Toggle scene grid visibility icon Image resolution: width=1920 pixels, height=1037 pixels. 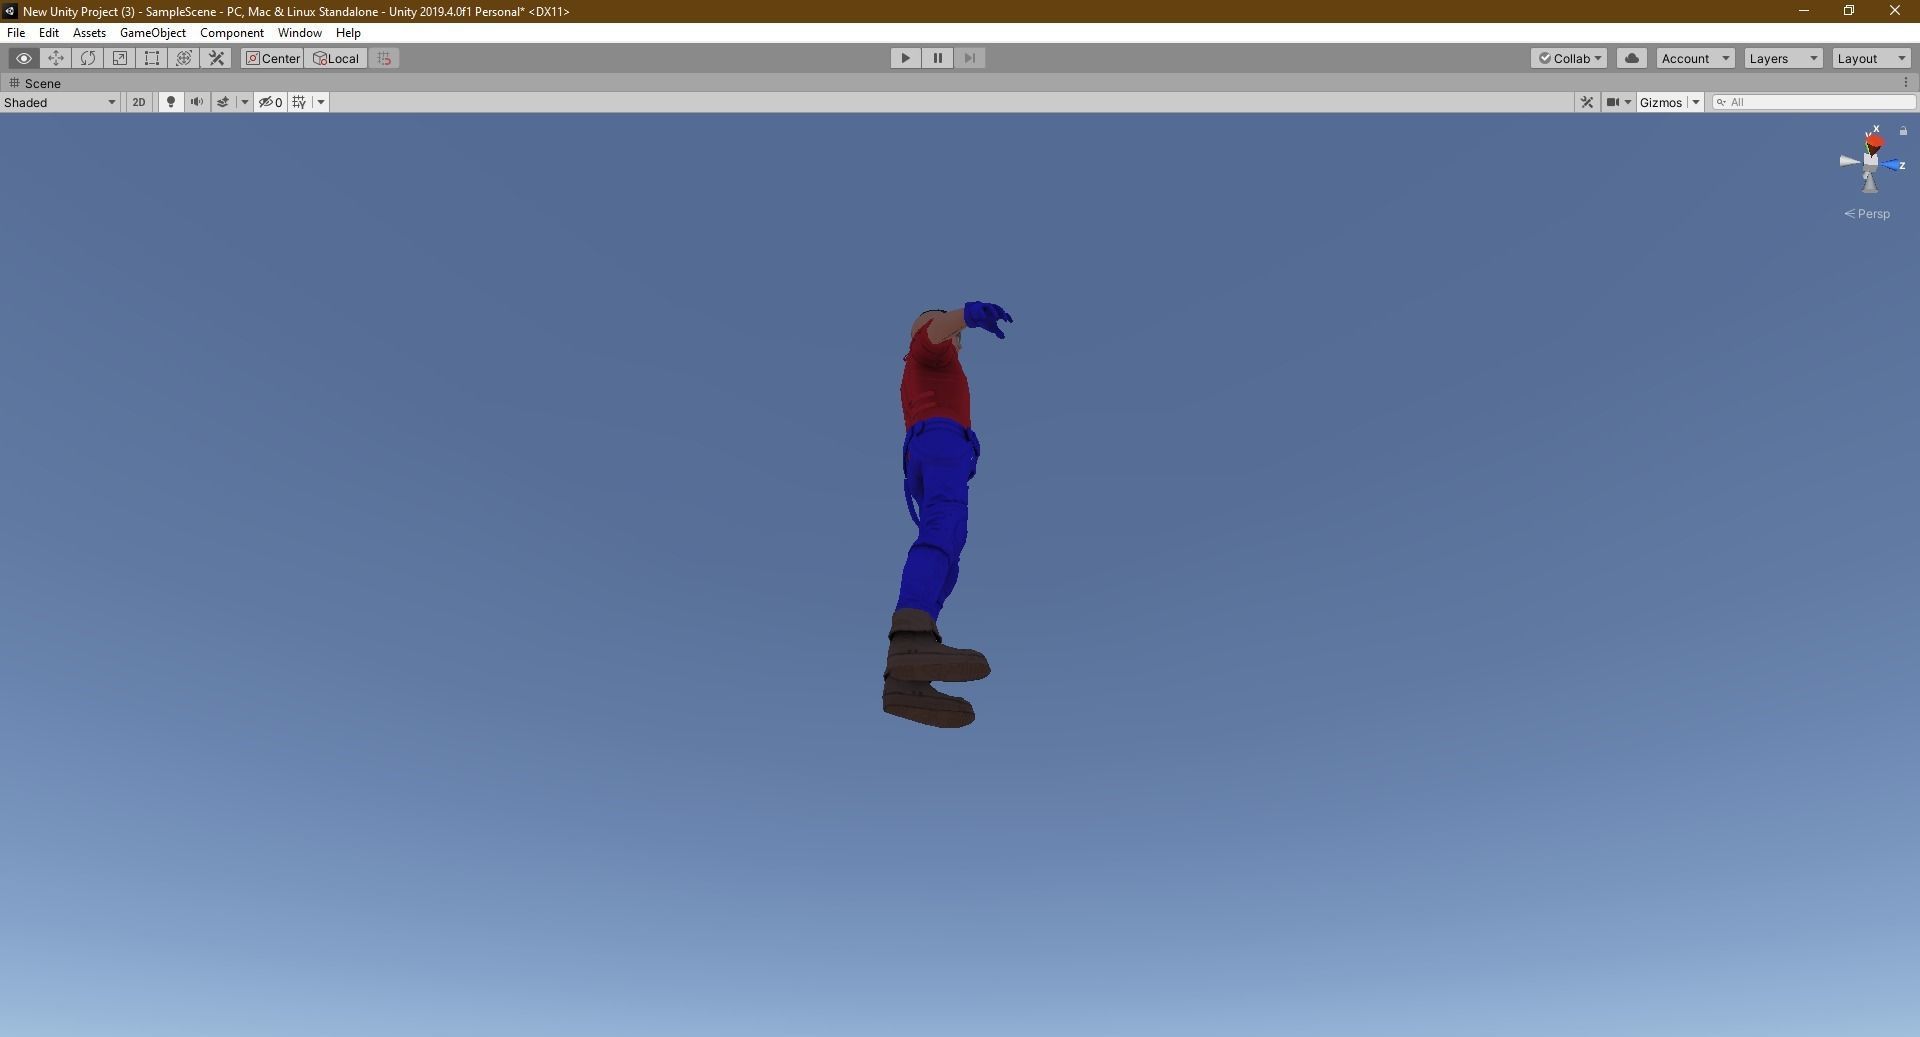299,102
